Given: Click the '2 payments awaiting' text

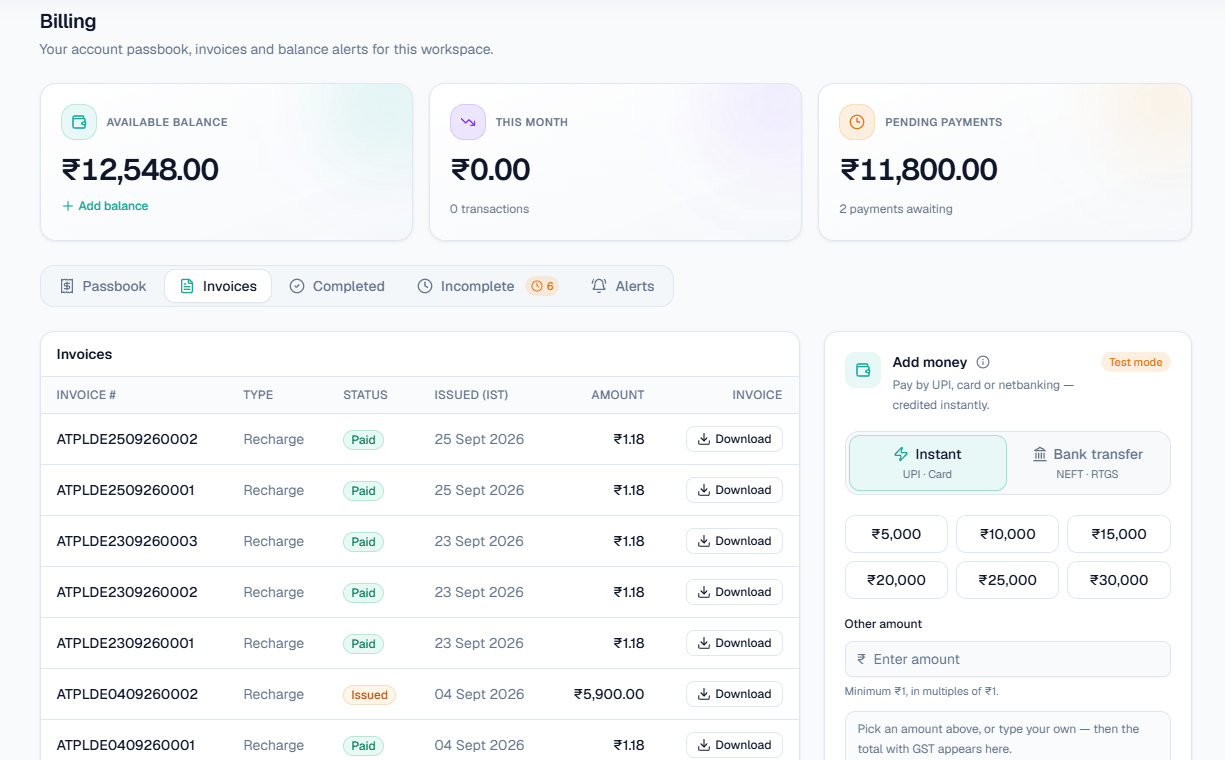Looking at the screenshot, I should click(x=896, y=209).
